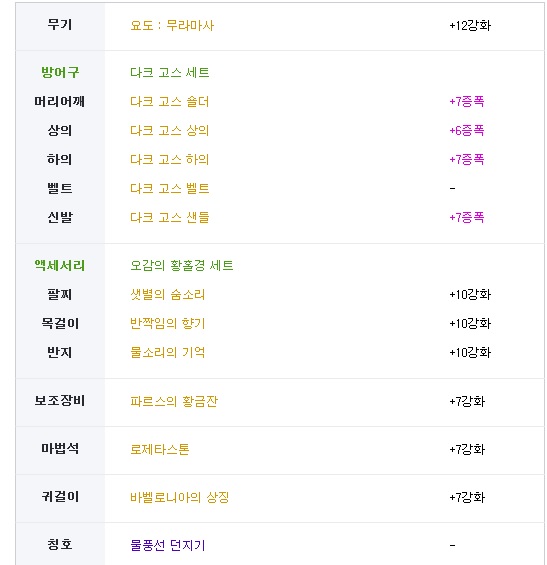Click the +6증폭 value for 상의
547x565 pixels.
point(467,130)
